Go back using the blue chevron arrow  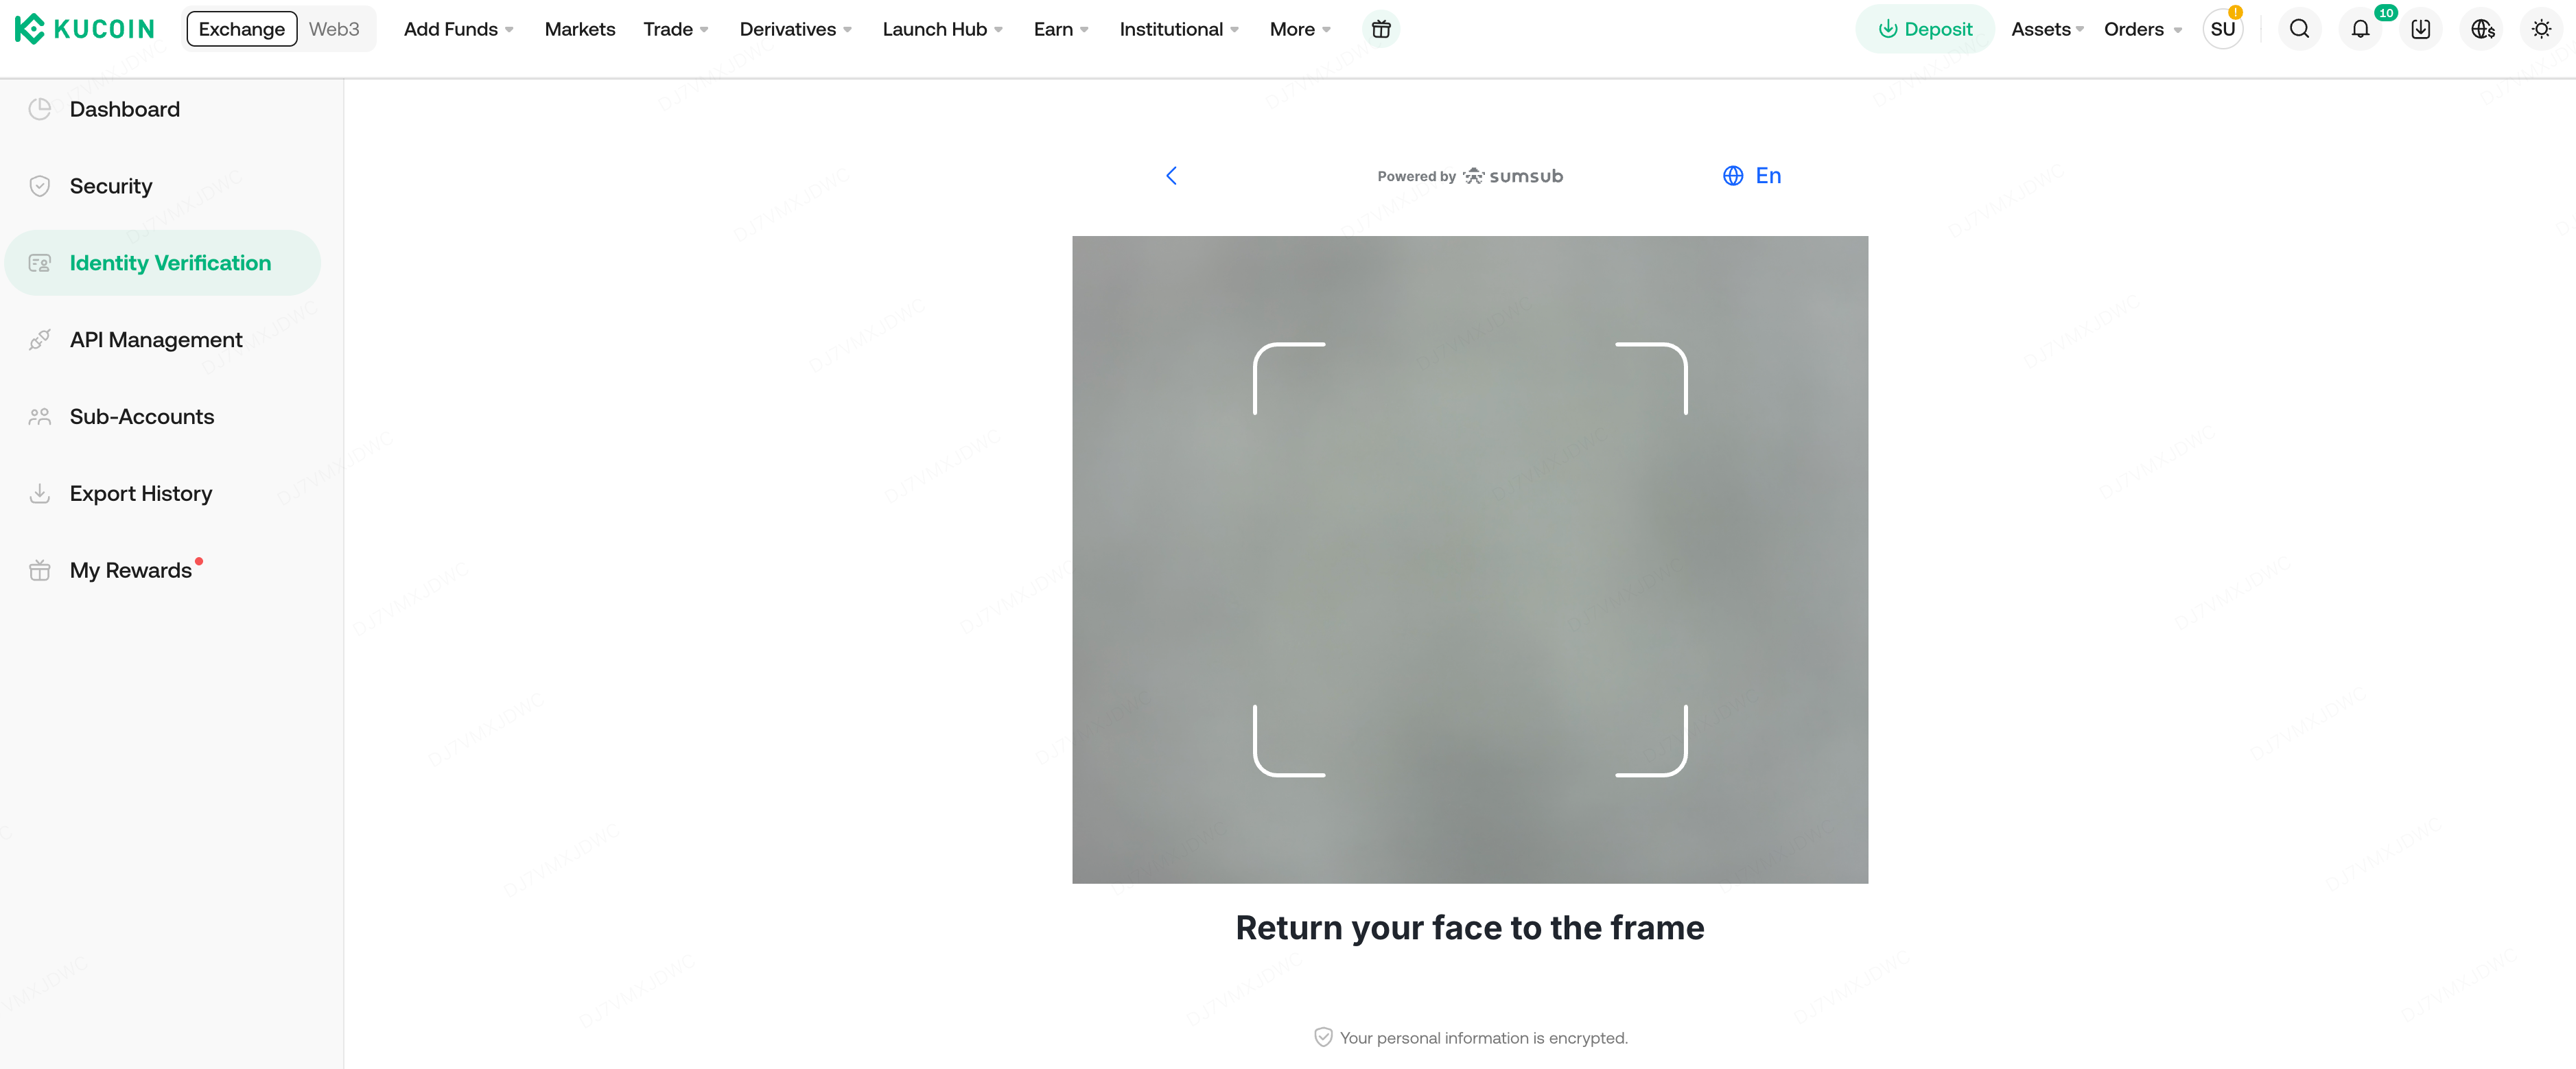pos(1171,176)
